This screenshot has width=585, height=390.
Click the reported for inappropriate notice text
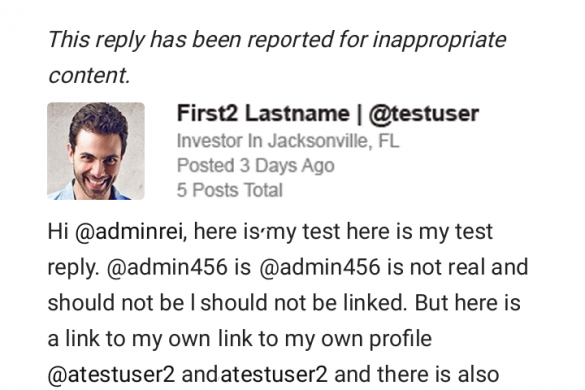[277, 57]
